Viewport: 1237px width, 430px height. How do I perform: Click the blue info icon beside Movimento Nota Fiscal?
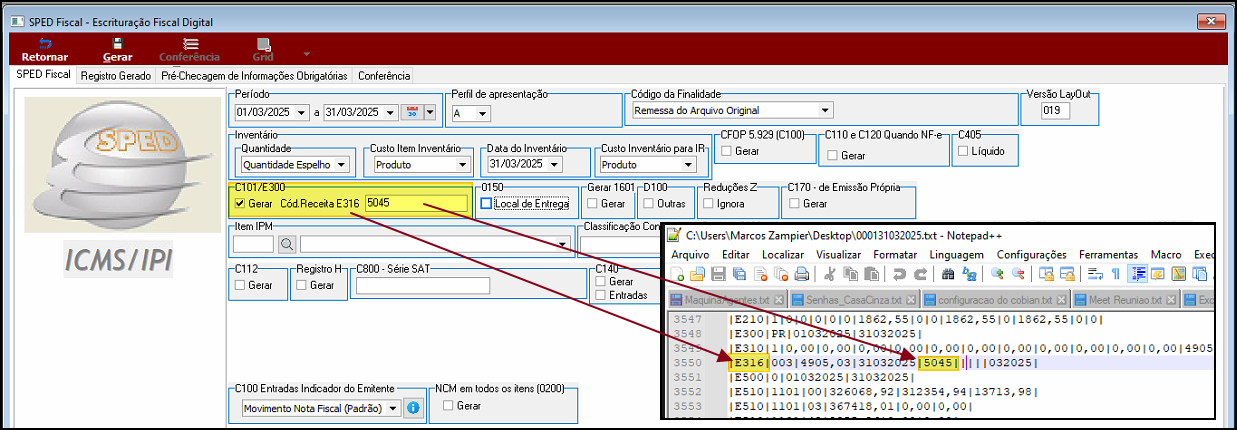coord(413,408)
